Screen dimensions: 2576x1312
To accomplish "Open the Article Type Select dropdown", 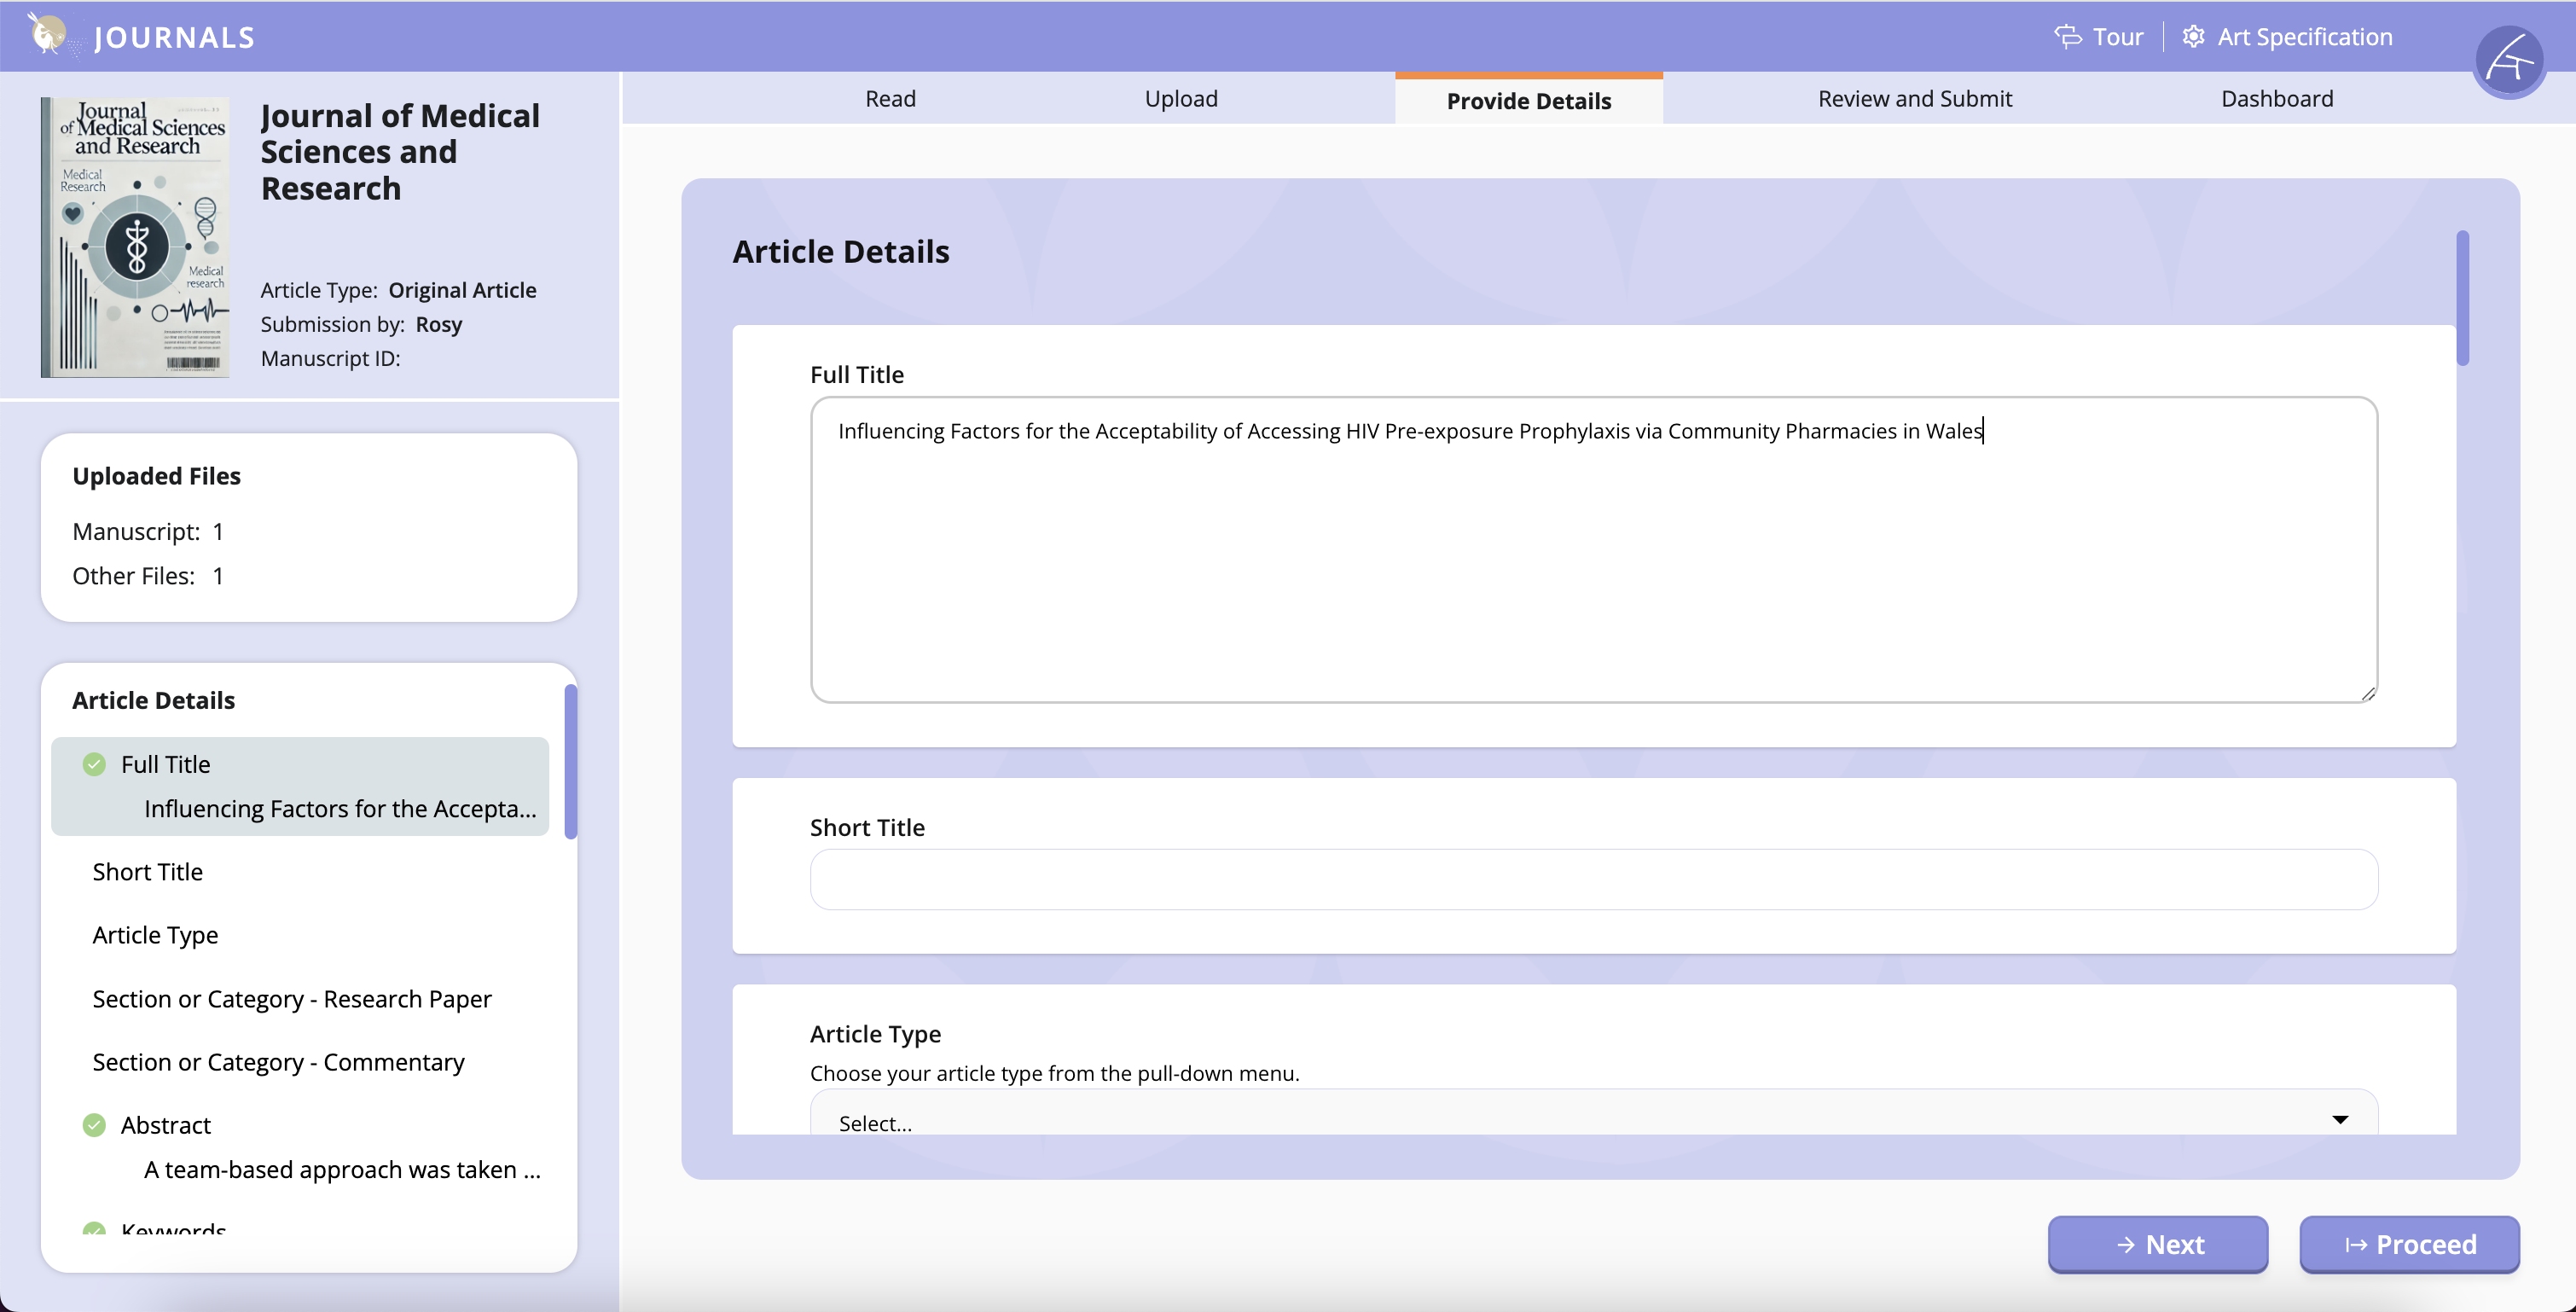I will [x=1594, y=1113].
